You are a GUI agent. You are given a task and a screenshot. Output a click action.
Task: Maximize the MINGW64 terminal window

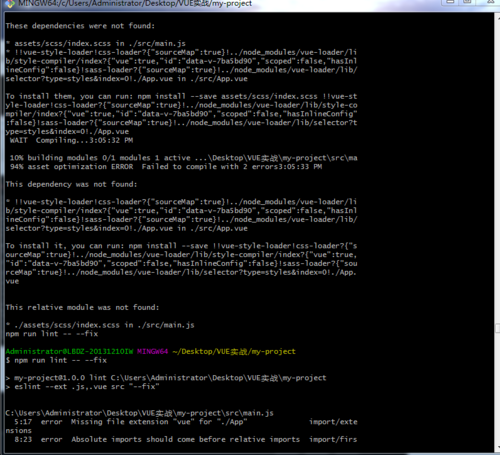pyautogui.click(x=468, y=2)
